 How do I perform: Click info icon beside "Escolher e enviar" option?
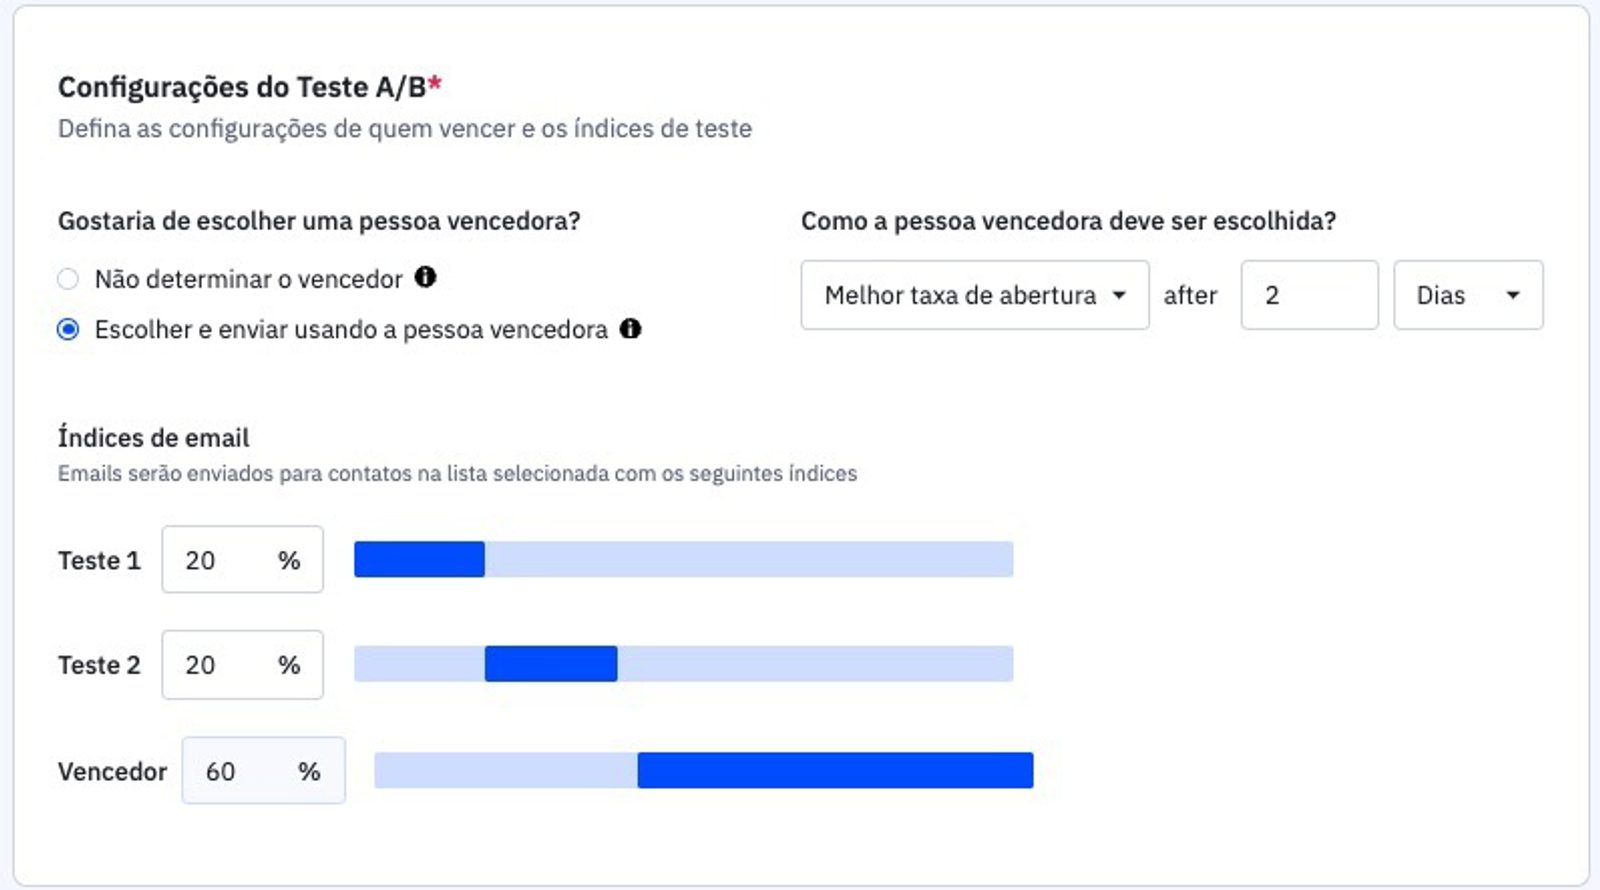tap(630, 328)
